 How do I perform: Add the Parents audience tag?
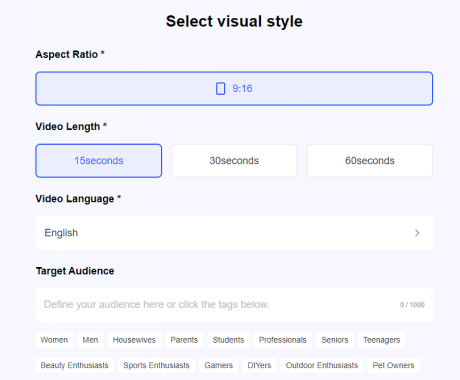184,340
